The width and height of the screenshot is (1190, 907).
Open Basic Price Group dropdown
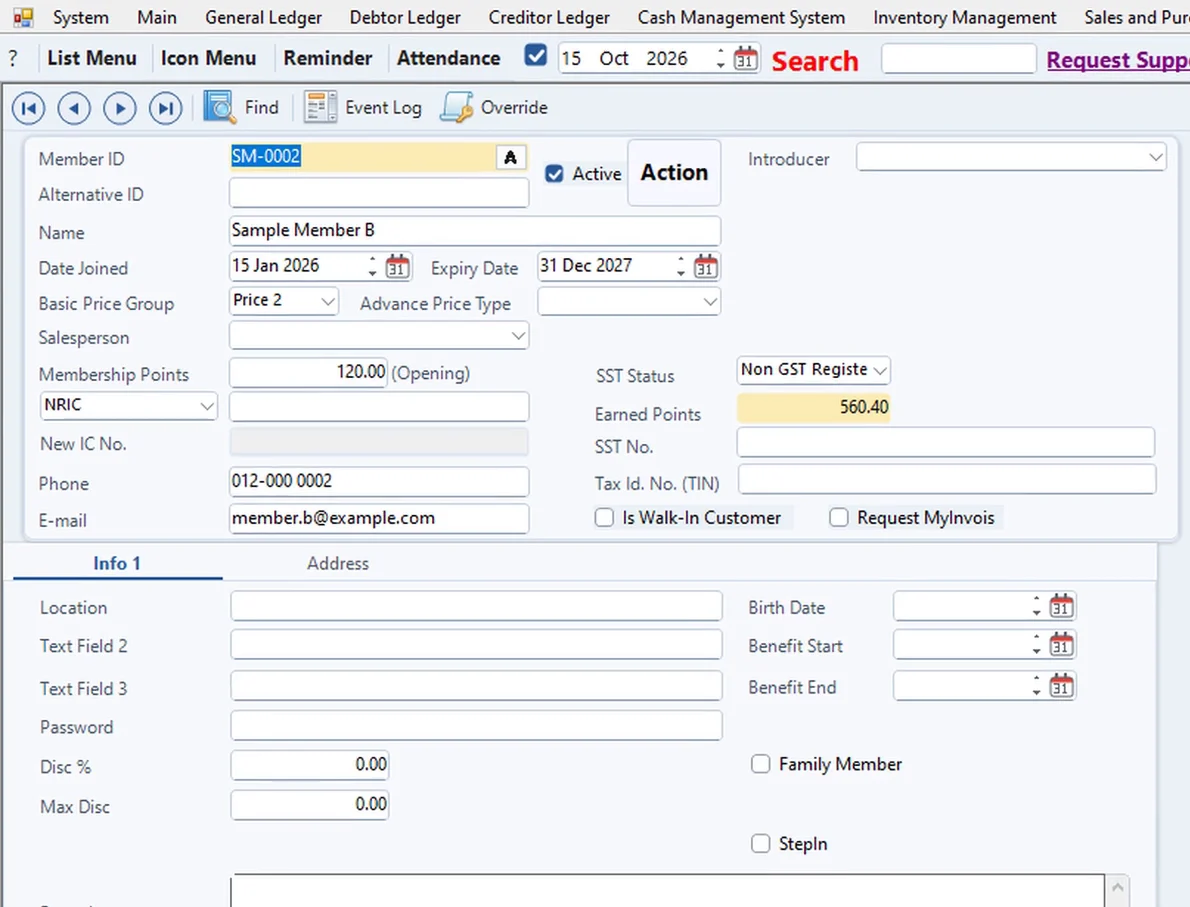[328, 301]
